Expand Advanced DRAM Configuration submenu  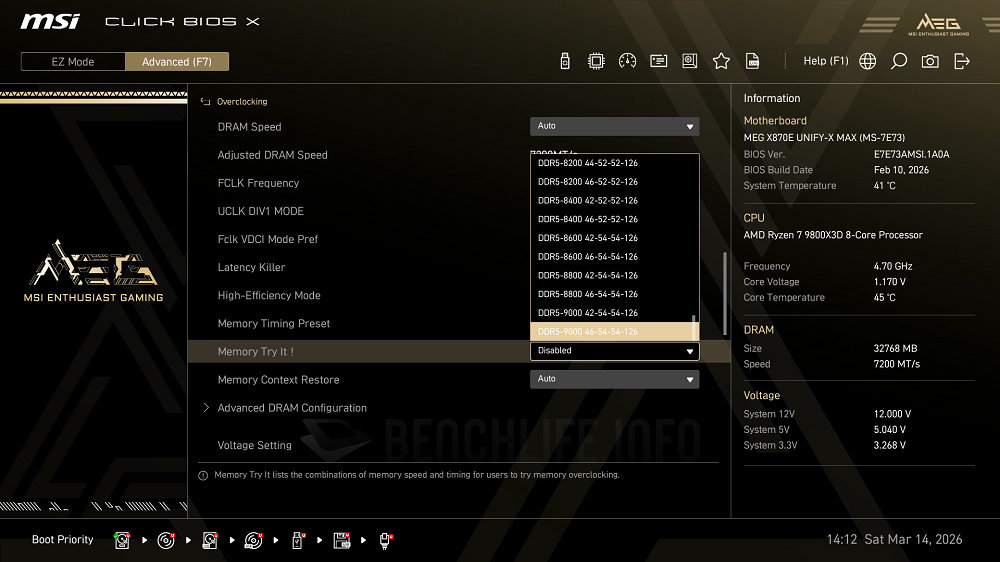291,408
